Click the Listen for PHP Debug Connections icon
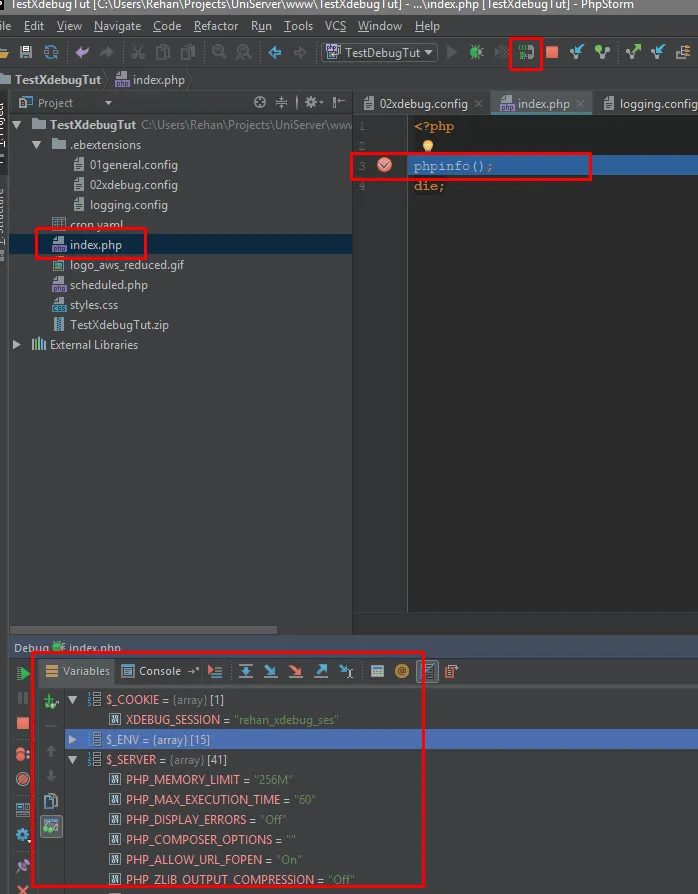Image resolution: width=698 pixels, height=894 pixels. 526,52
